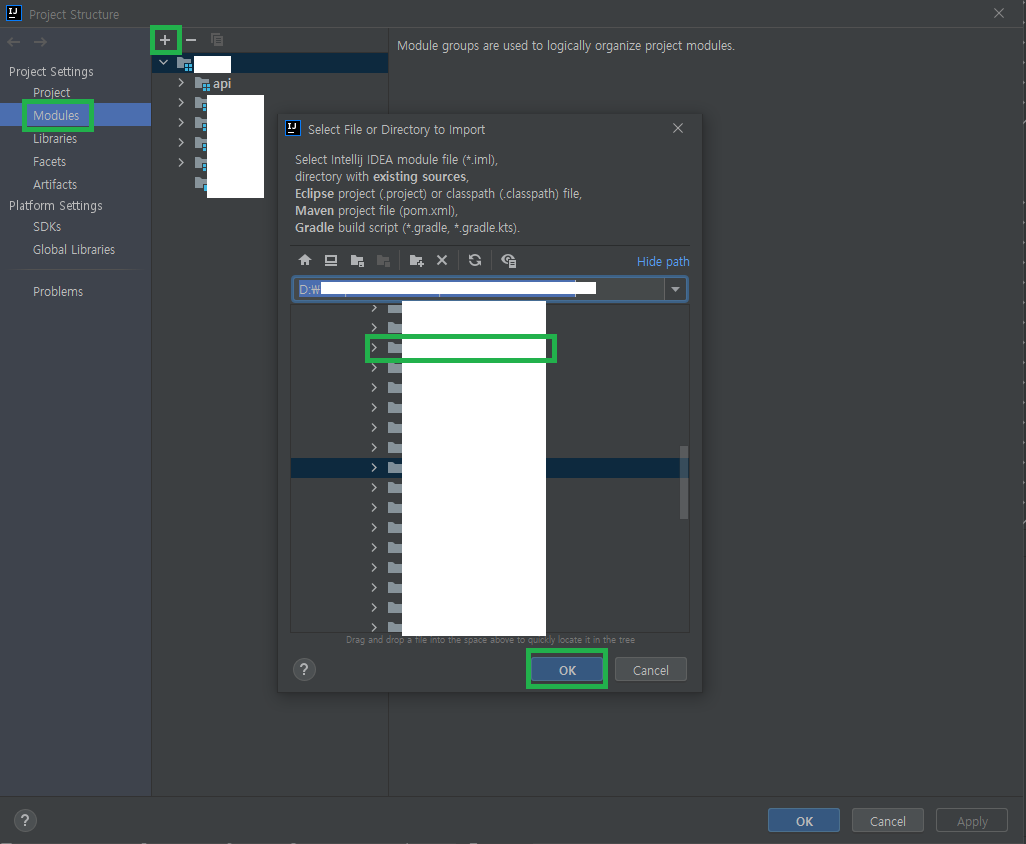Open the SDKs section under Platform Settings
This screenshot has width=1026, height=844.
point(46,226)
